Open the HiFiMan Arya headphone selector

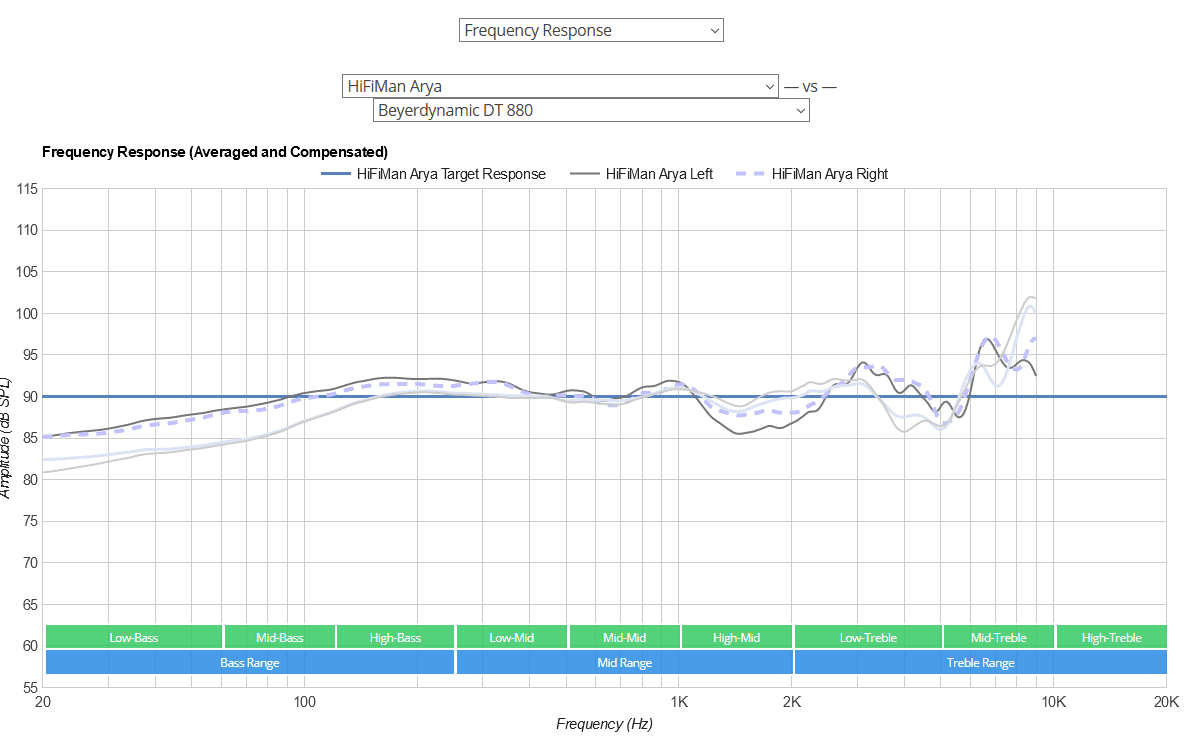560,86
